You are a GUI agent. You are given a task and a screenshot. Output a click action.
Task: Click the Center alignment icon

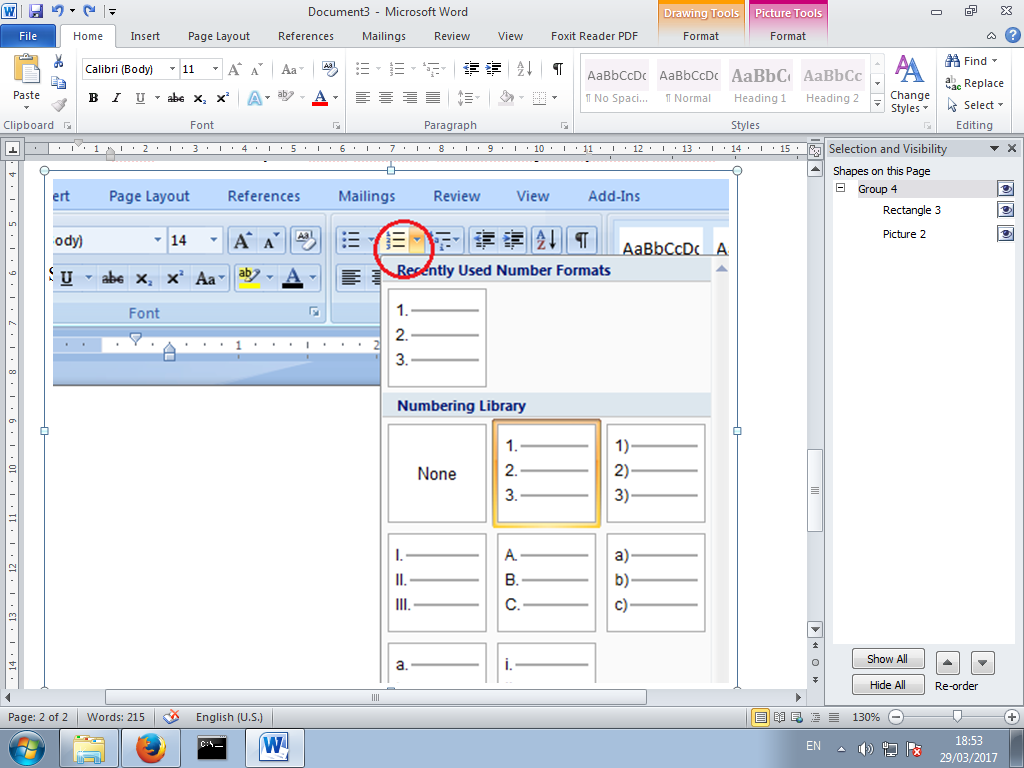pyautogui.click(x=386, y=98)
